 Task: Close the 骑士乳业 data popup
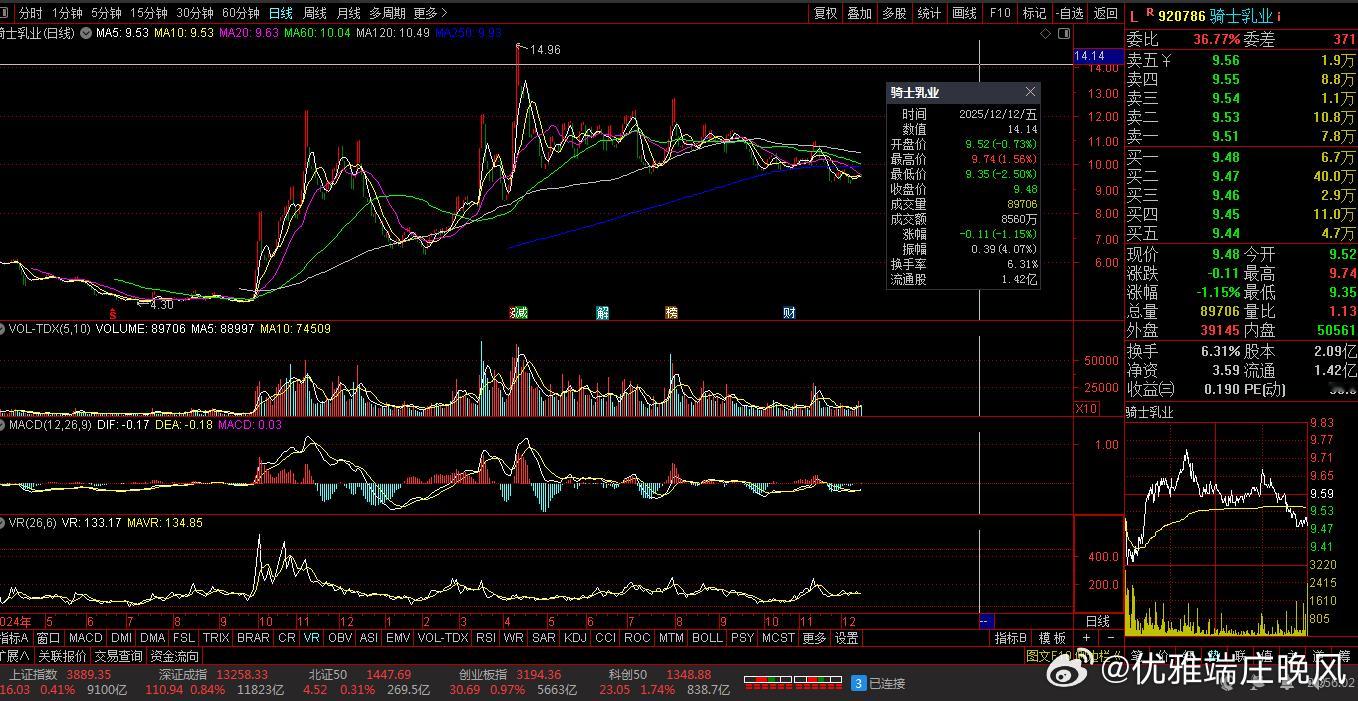[x=1030, y=92]
